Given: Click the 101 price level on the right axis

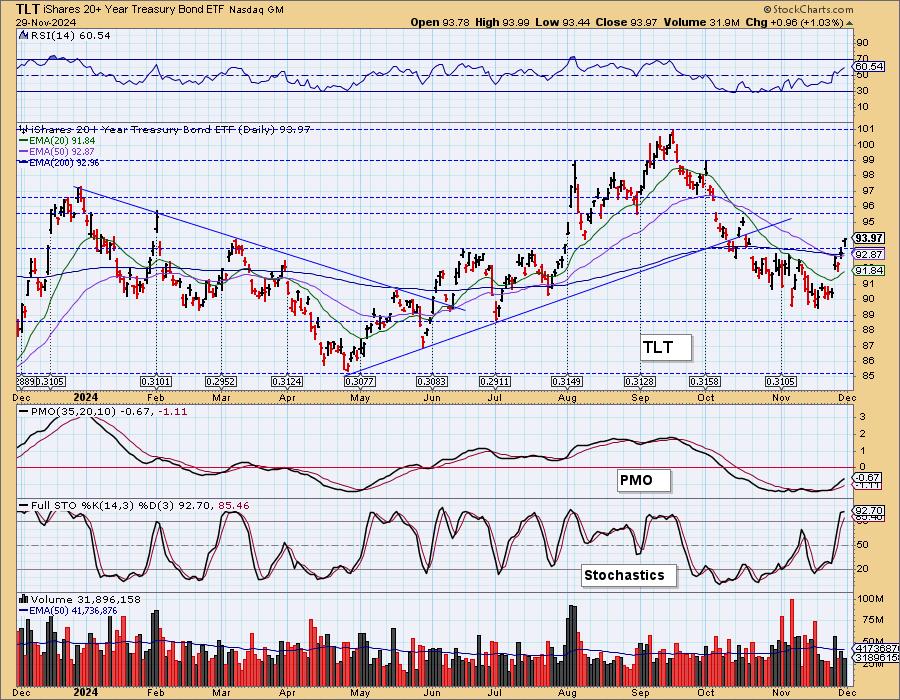Looking at the screenshot, I should [x=866, y=129].
